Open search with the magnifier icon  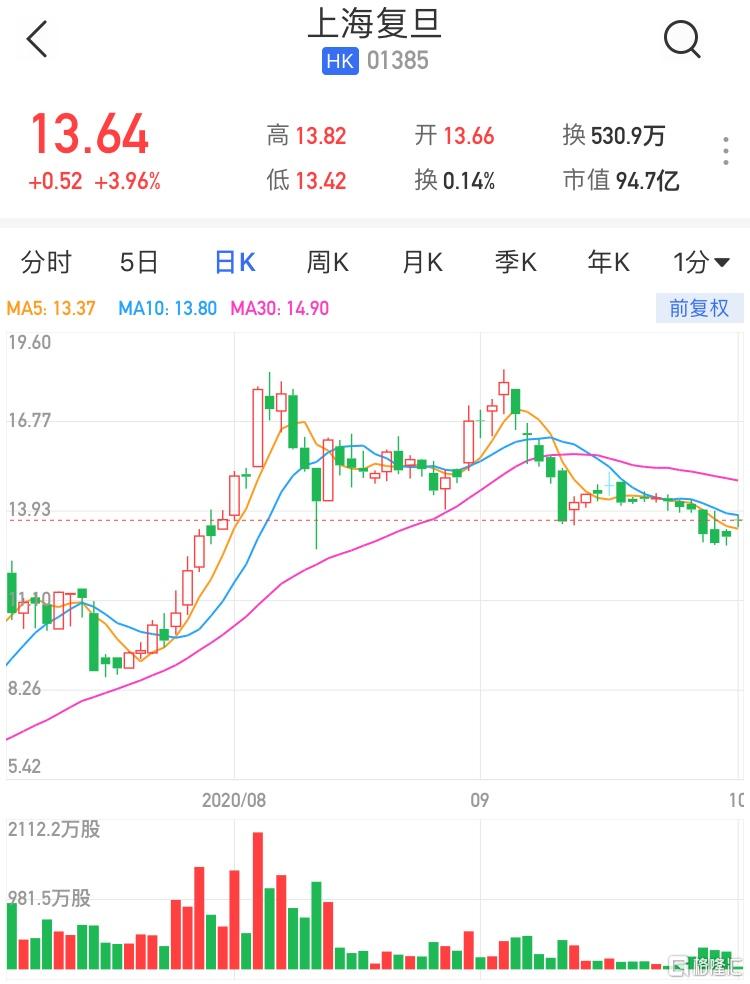pos(682,40)
